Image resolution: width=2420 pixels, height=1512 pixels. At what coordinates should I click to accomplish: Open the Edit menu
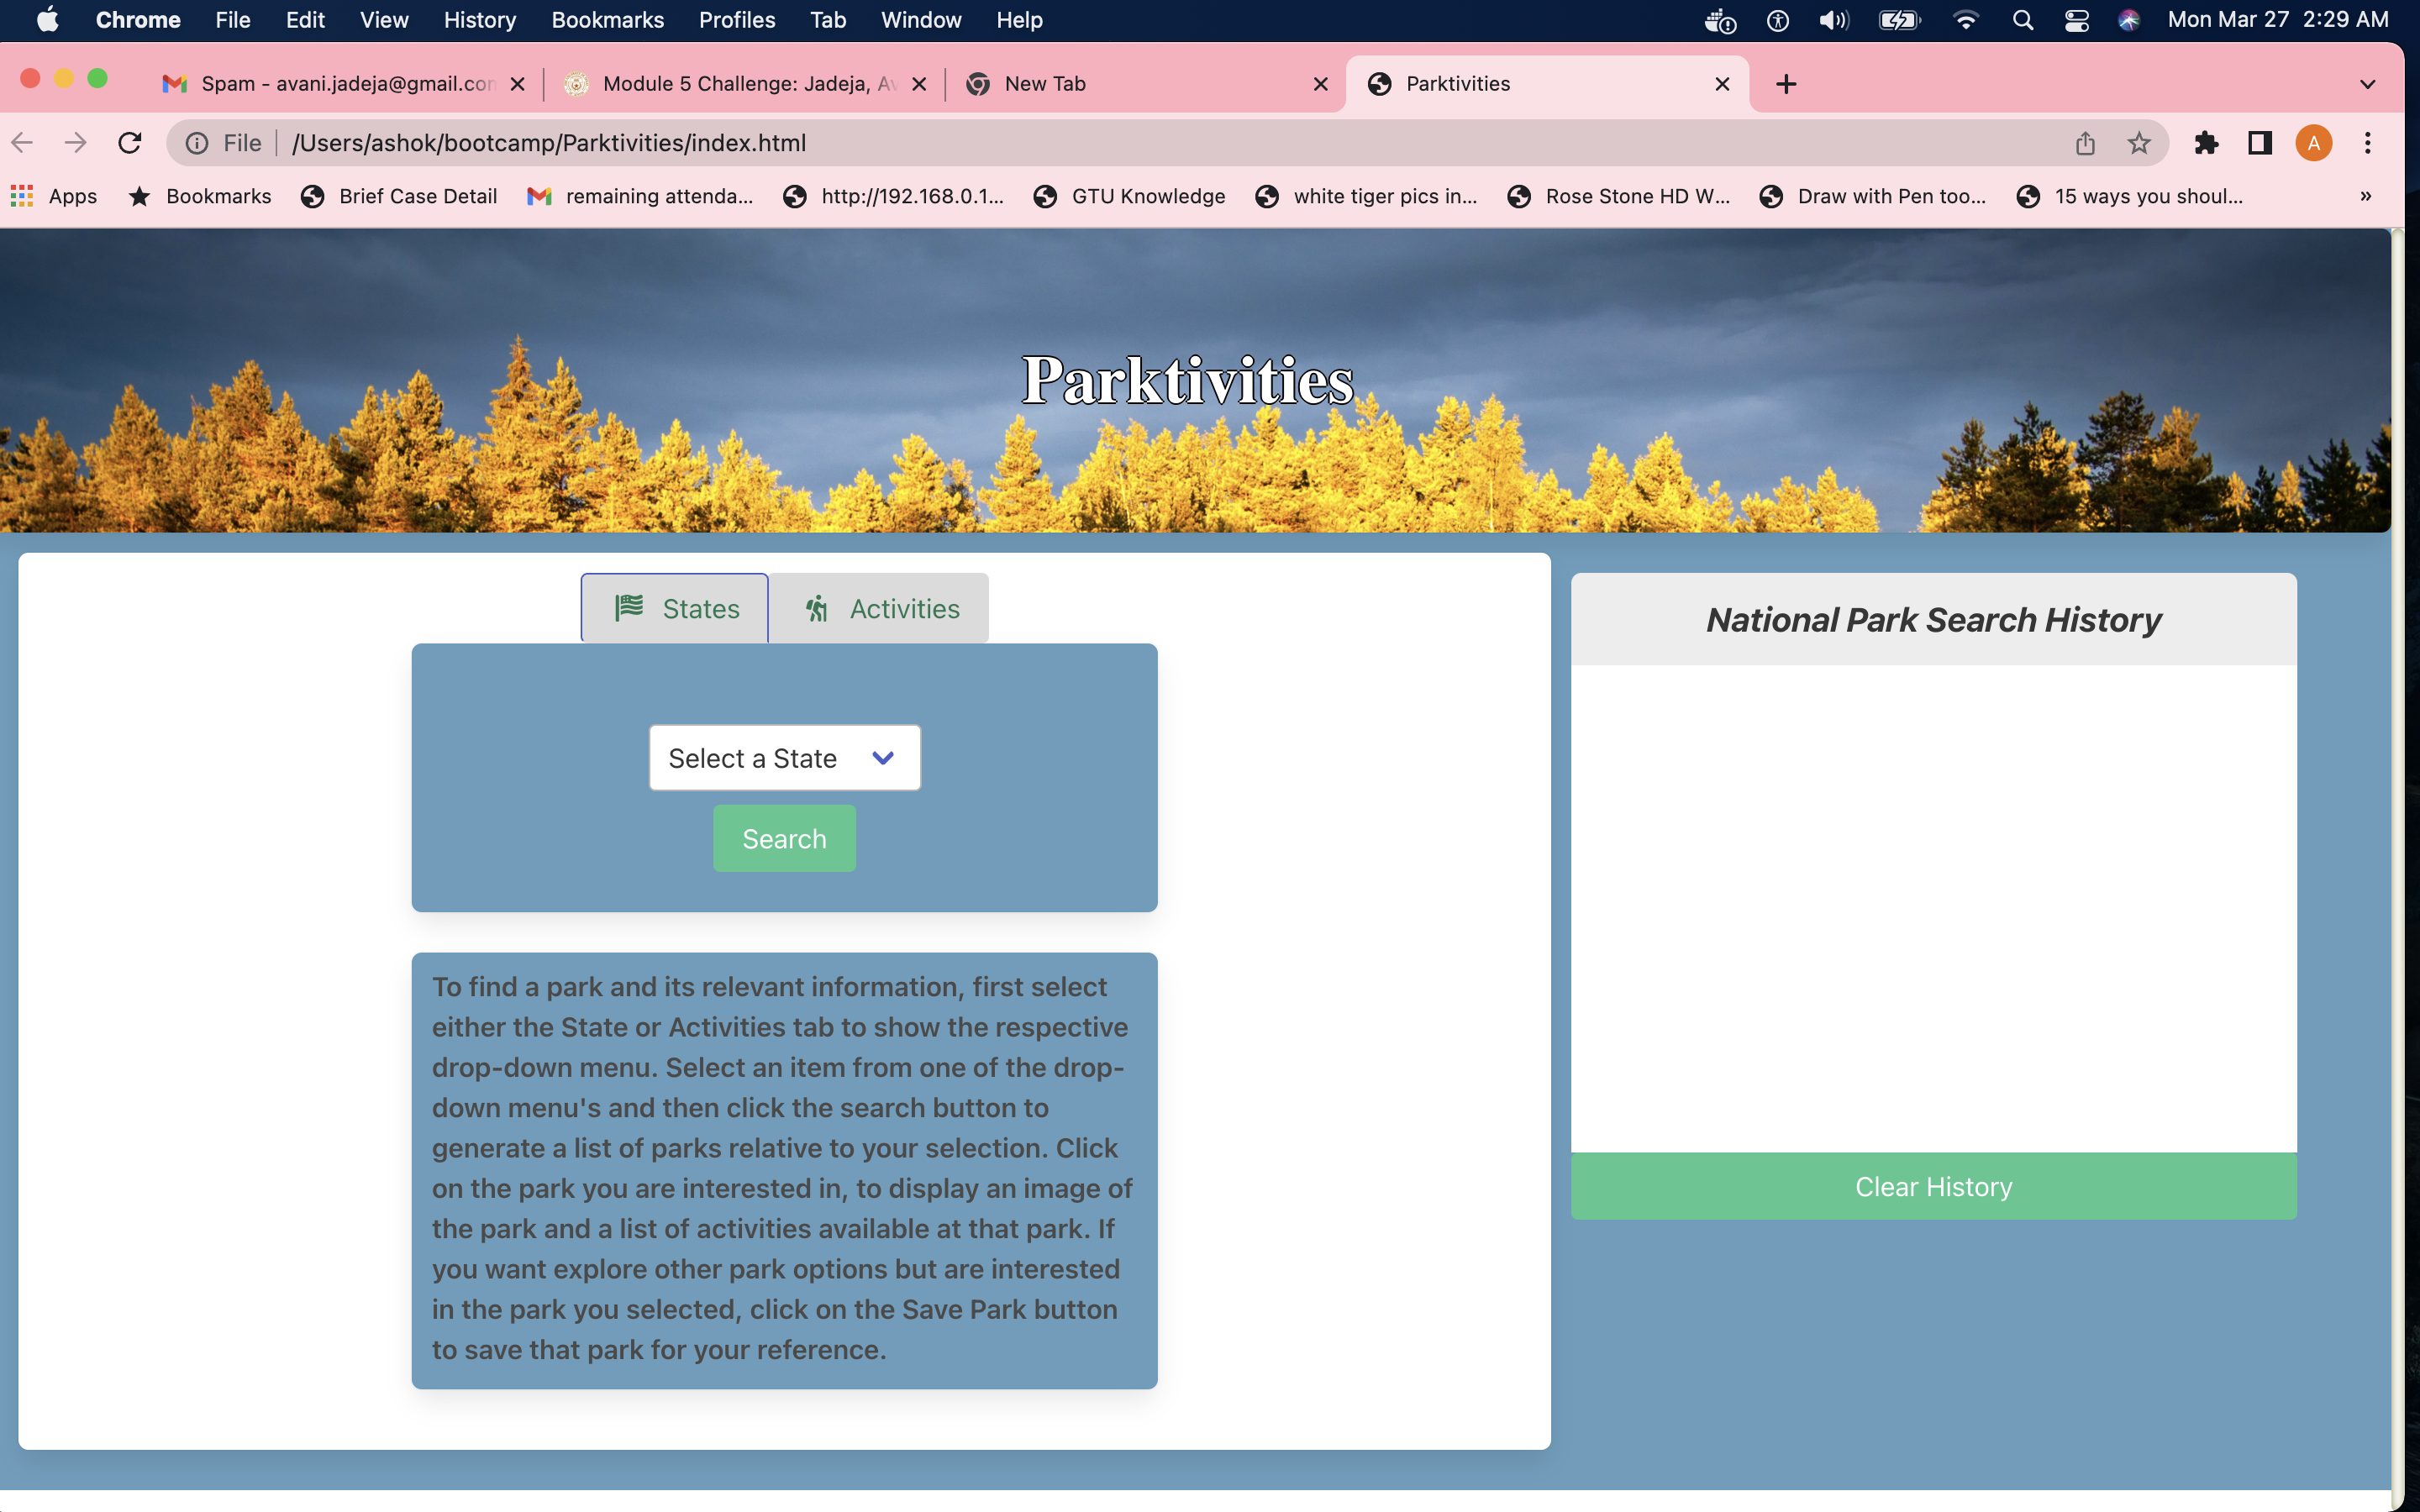click(x=305, y=20)
